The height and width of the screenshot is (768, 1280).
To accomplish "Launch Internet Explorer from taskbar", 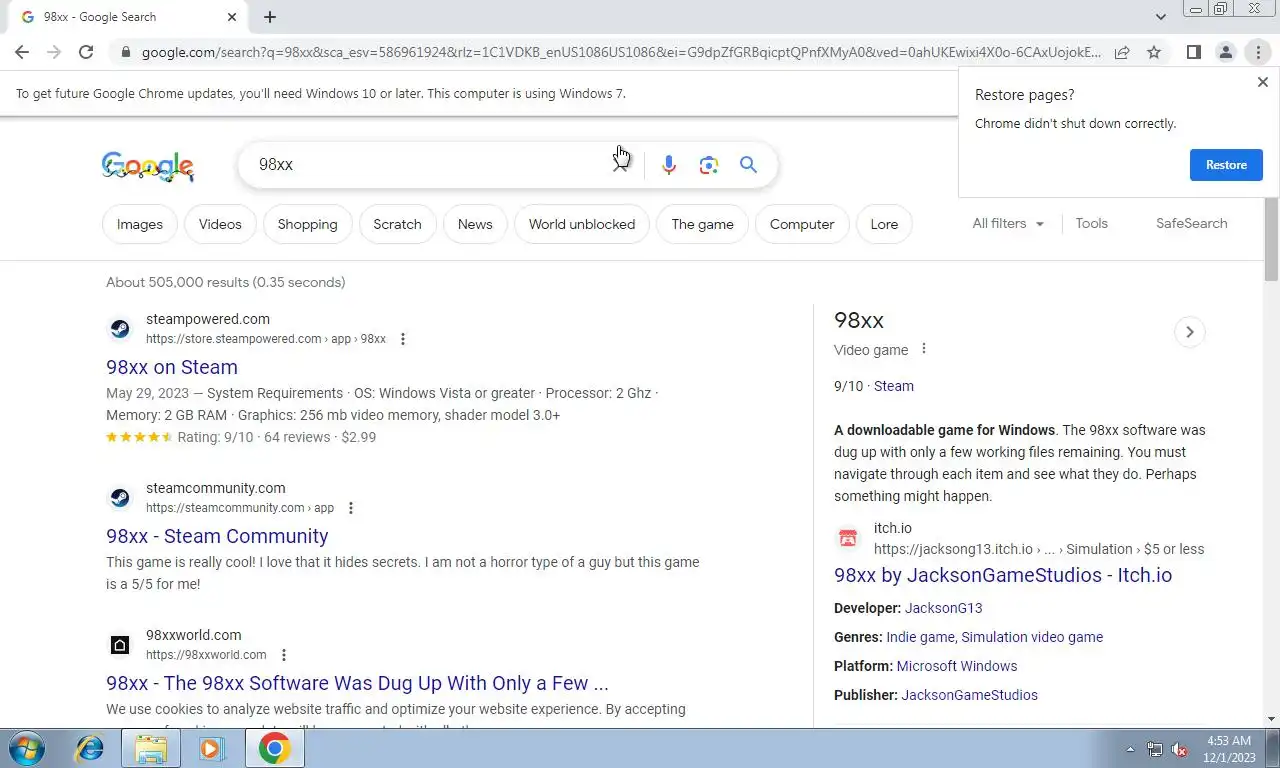I will [90, 748].
